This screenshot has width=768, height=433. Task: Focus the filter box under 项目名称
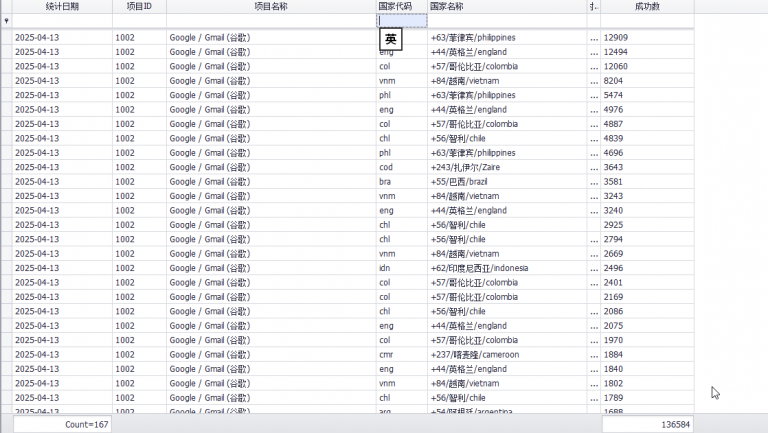click(x=271, y=21)
